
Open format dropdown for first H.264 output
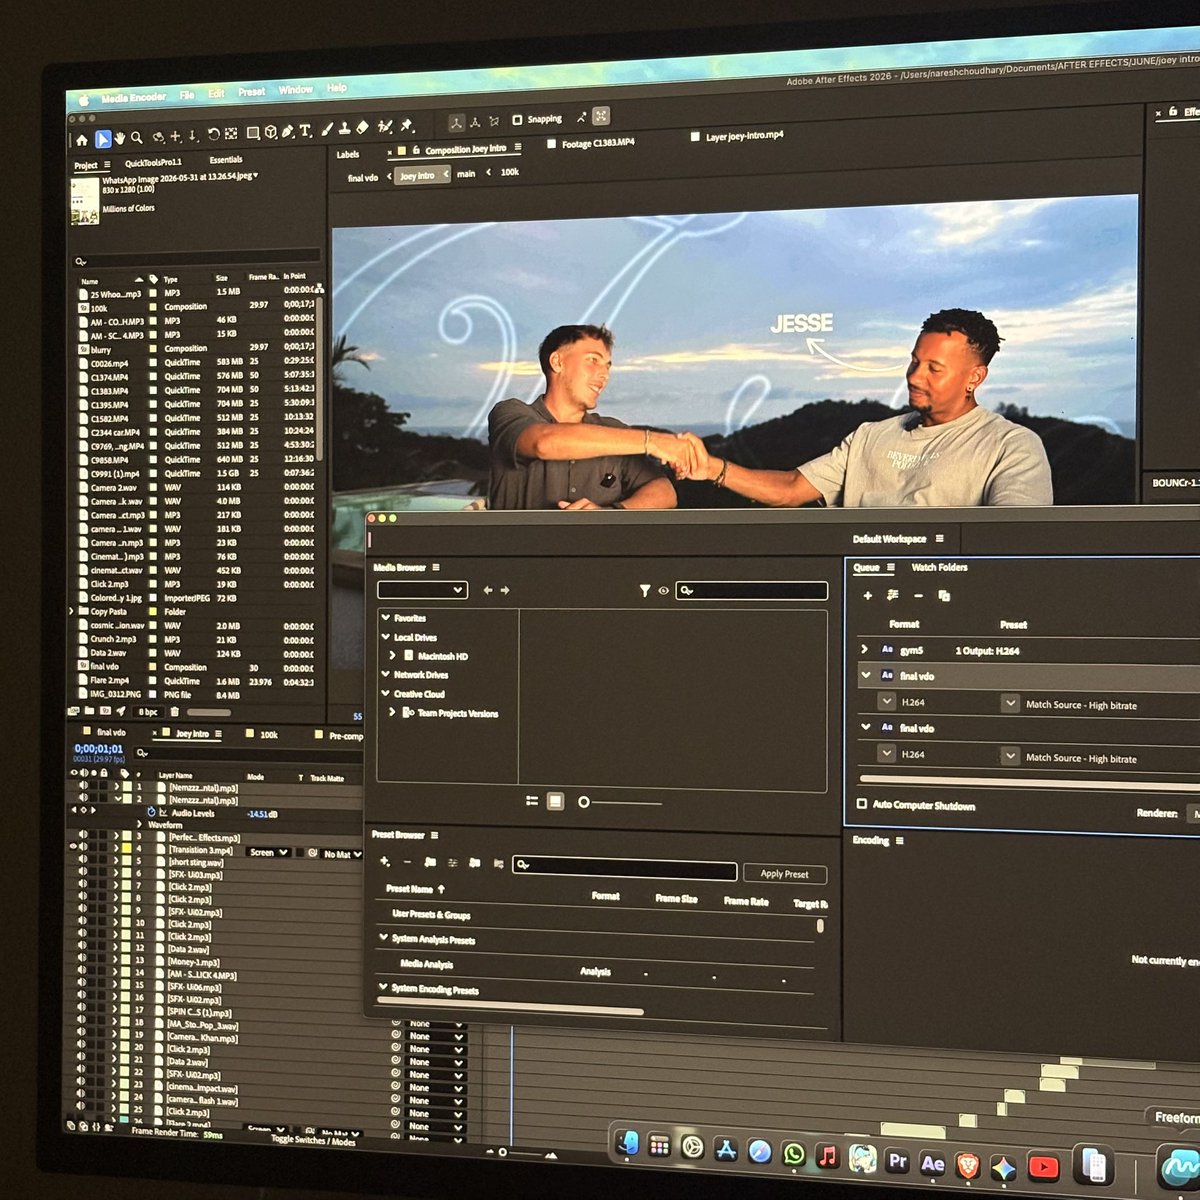[x=887, y=702]
